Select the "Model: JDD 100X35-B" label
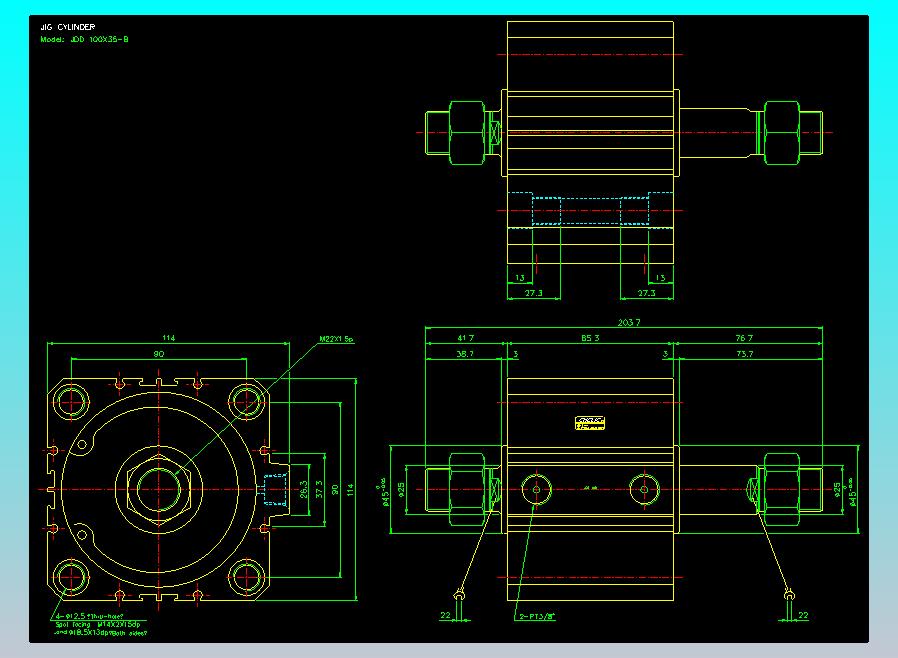This screenshot has height=658, width=898. (84, 39)
